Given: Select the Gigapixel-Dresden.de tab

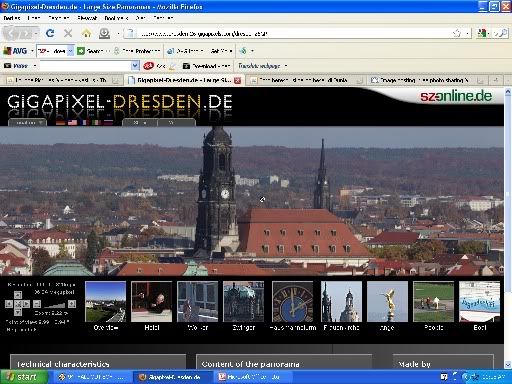Looking at the screenshot, I should pyautogui.click(x=184, y=80).
